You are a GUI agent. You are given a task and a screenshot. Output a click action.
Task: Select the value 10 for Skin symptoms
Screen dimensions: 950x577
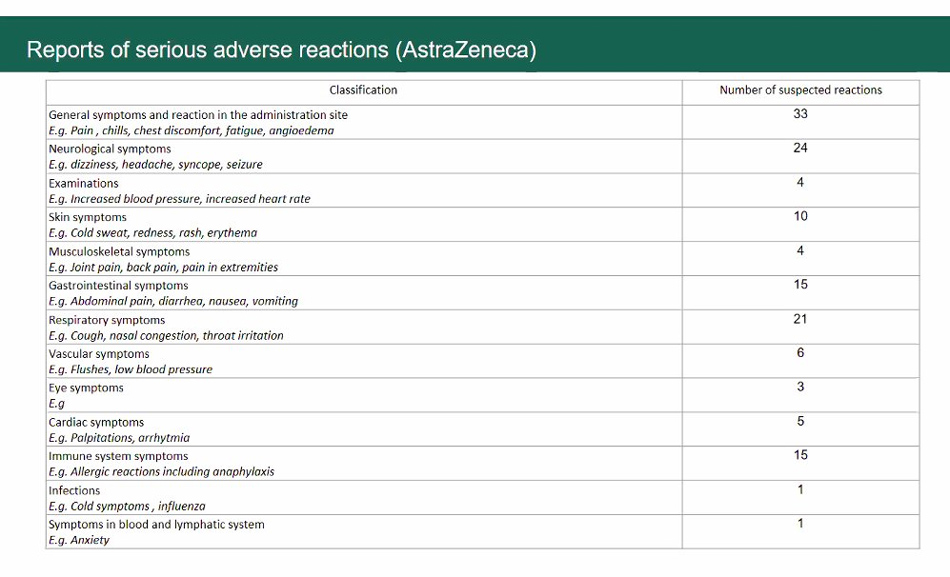800,216
